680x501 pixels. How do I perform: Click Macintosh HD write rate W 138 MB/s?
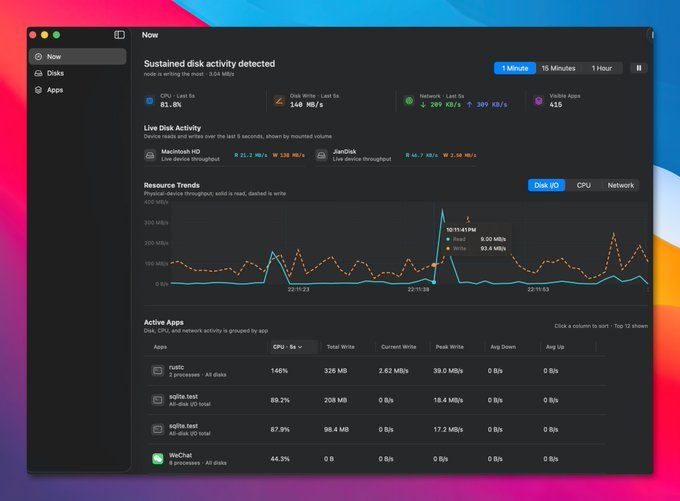coord(288,155)
